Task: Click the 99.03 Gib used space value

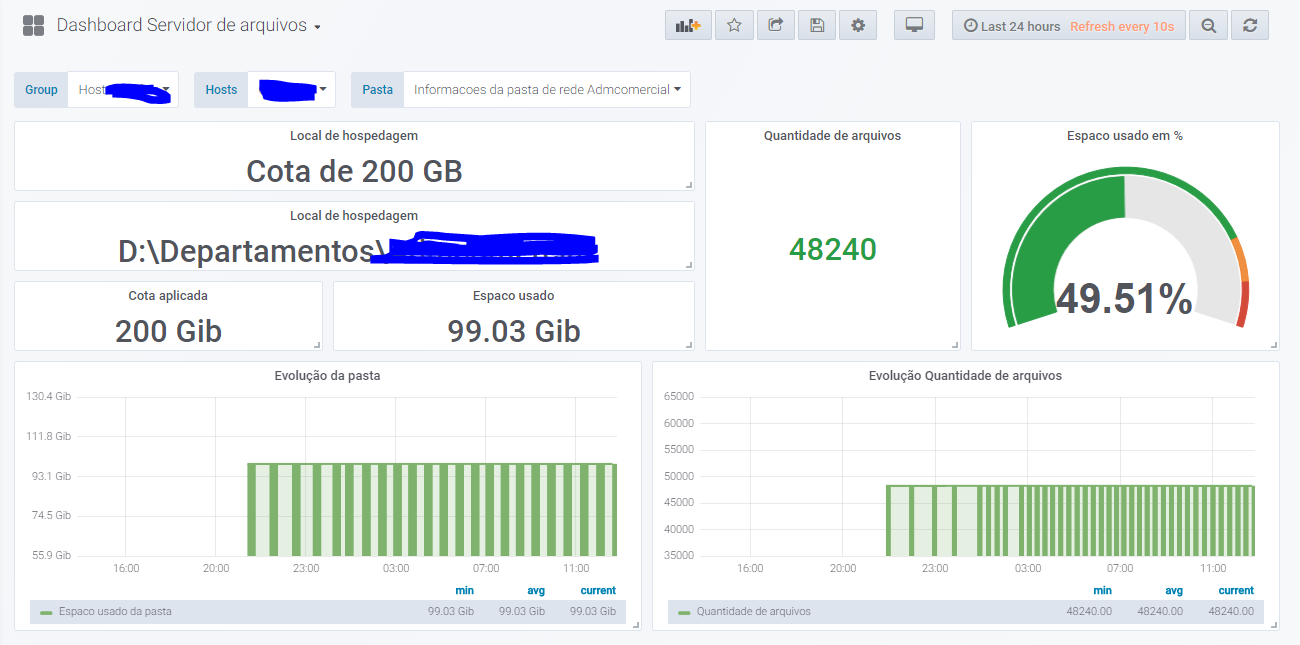Action: click(x=514, y=331)
